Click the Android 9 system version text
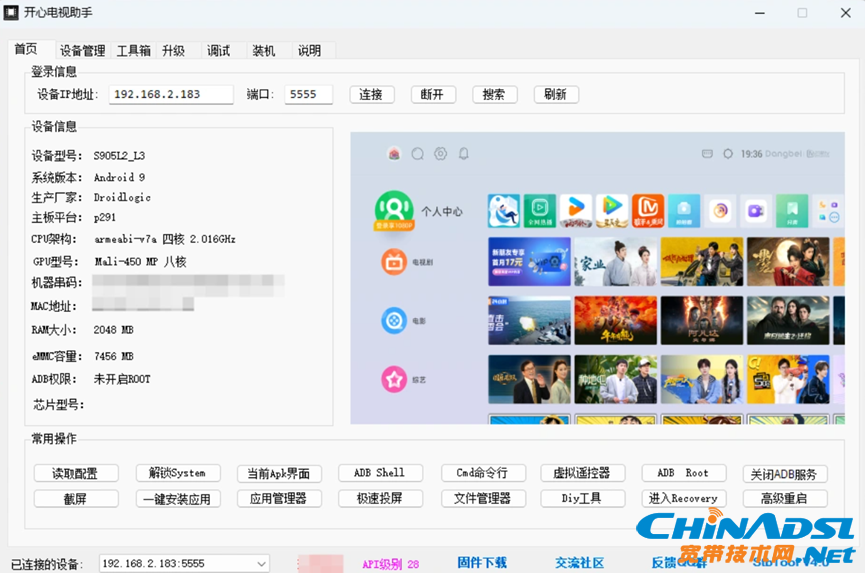The width and height of the screenshot is (865, 573). pyautogui.click(x=119, y=178)
